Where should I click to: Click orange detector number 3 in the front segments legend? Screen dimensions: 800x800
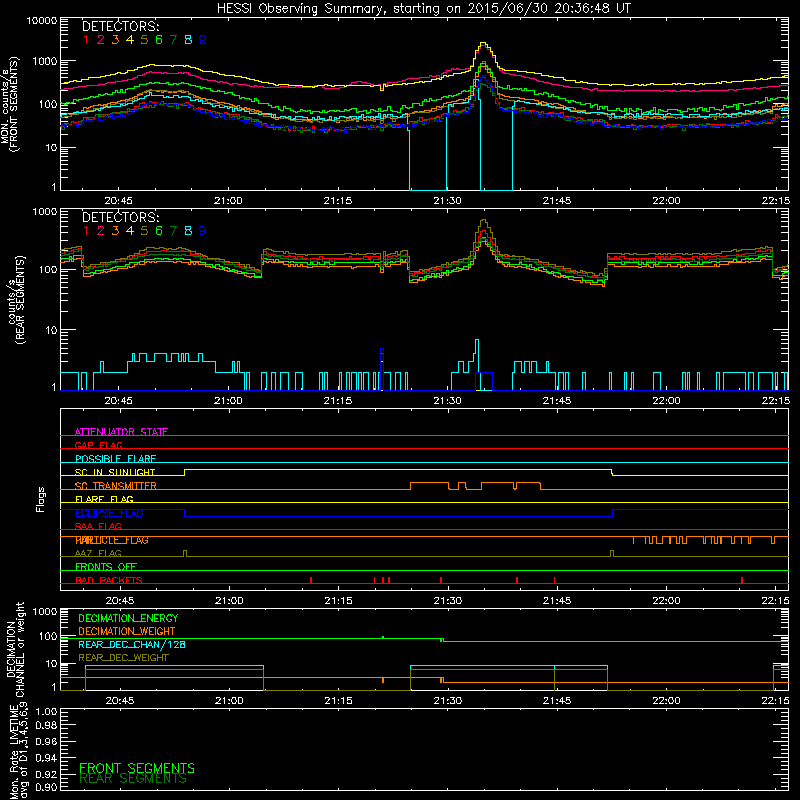click(x=115, y=39)
